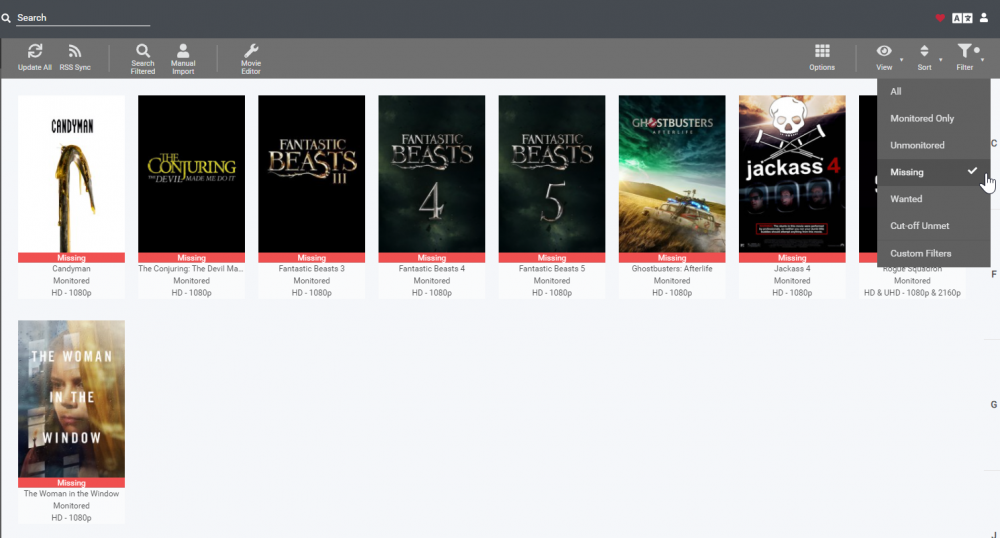Click 'The Woman in the Window' title text
This screenshot has width=1000, height=538.
(71, 494)
